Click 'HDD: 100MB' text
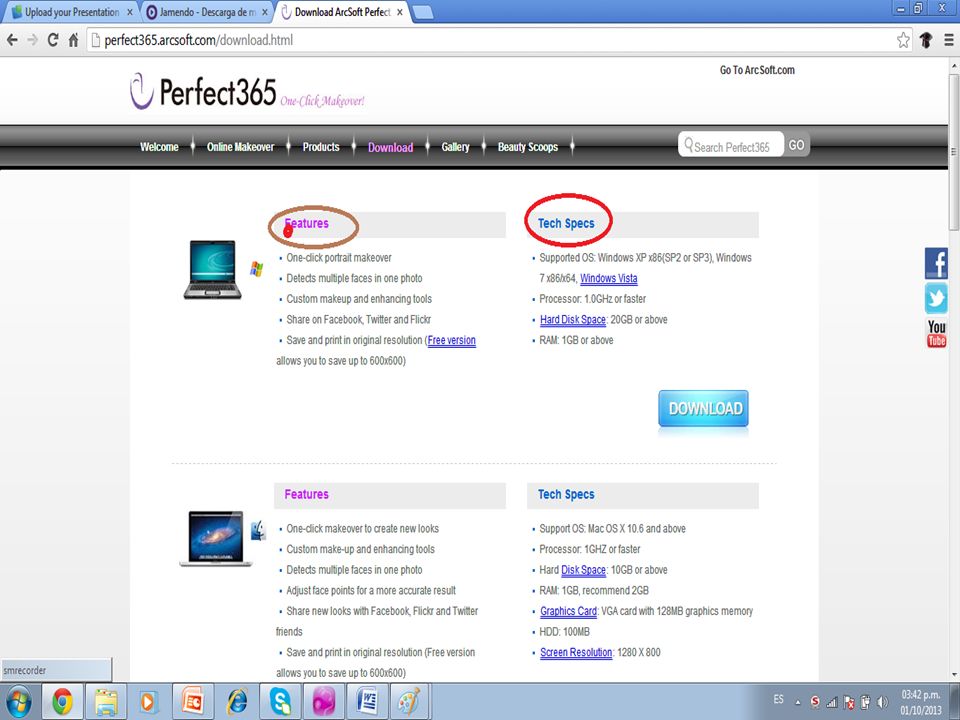 [564, 632]
